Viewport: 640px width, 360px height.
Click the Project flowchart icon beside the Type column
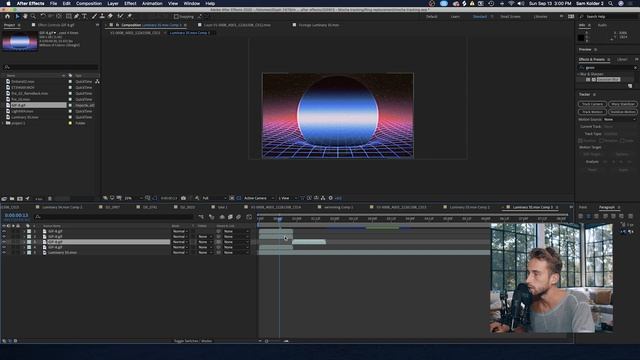tap(97, 81)
